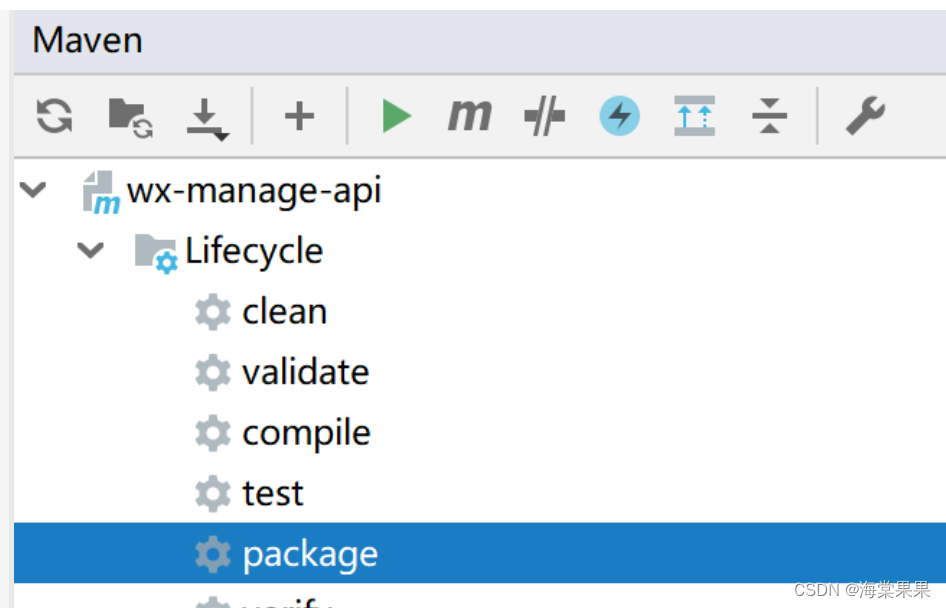Click gear icon beside test
Screen dimensions: 946x608
coord(213,493)
